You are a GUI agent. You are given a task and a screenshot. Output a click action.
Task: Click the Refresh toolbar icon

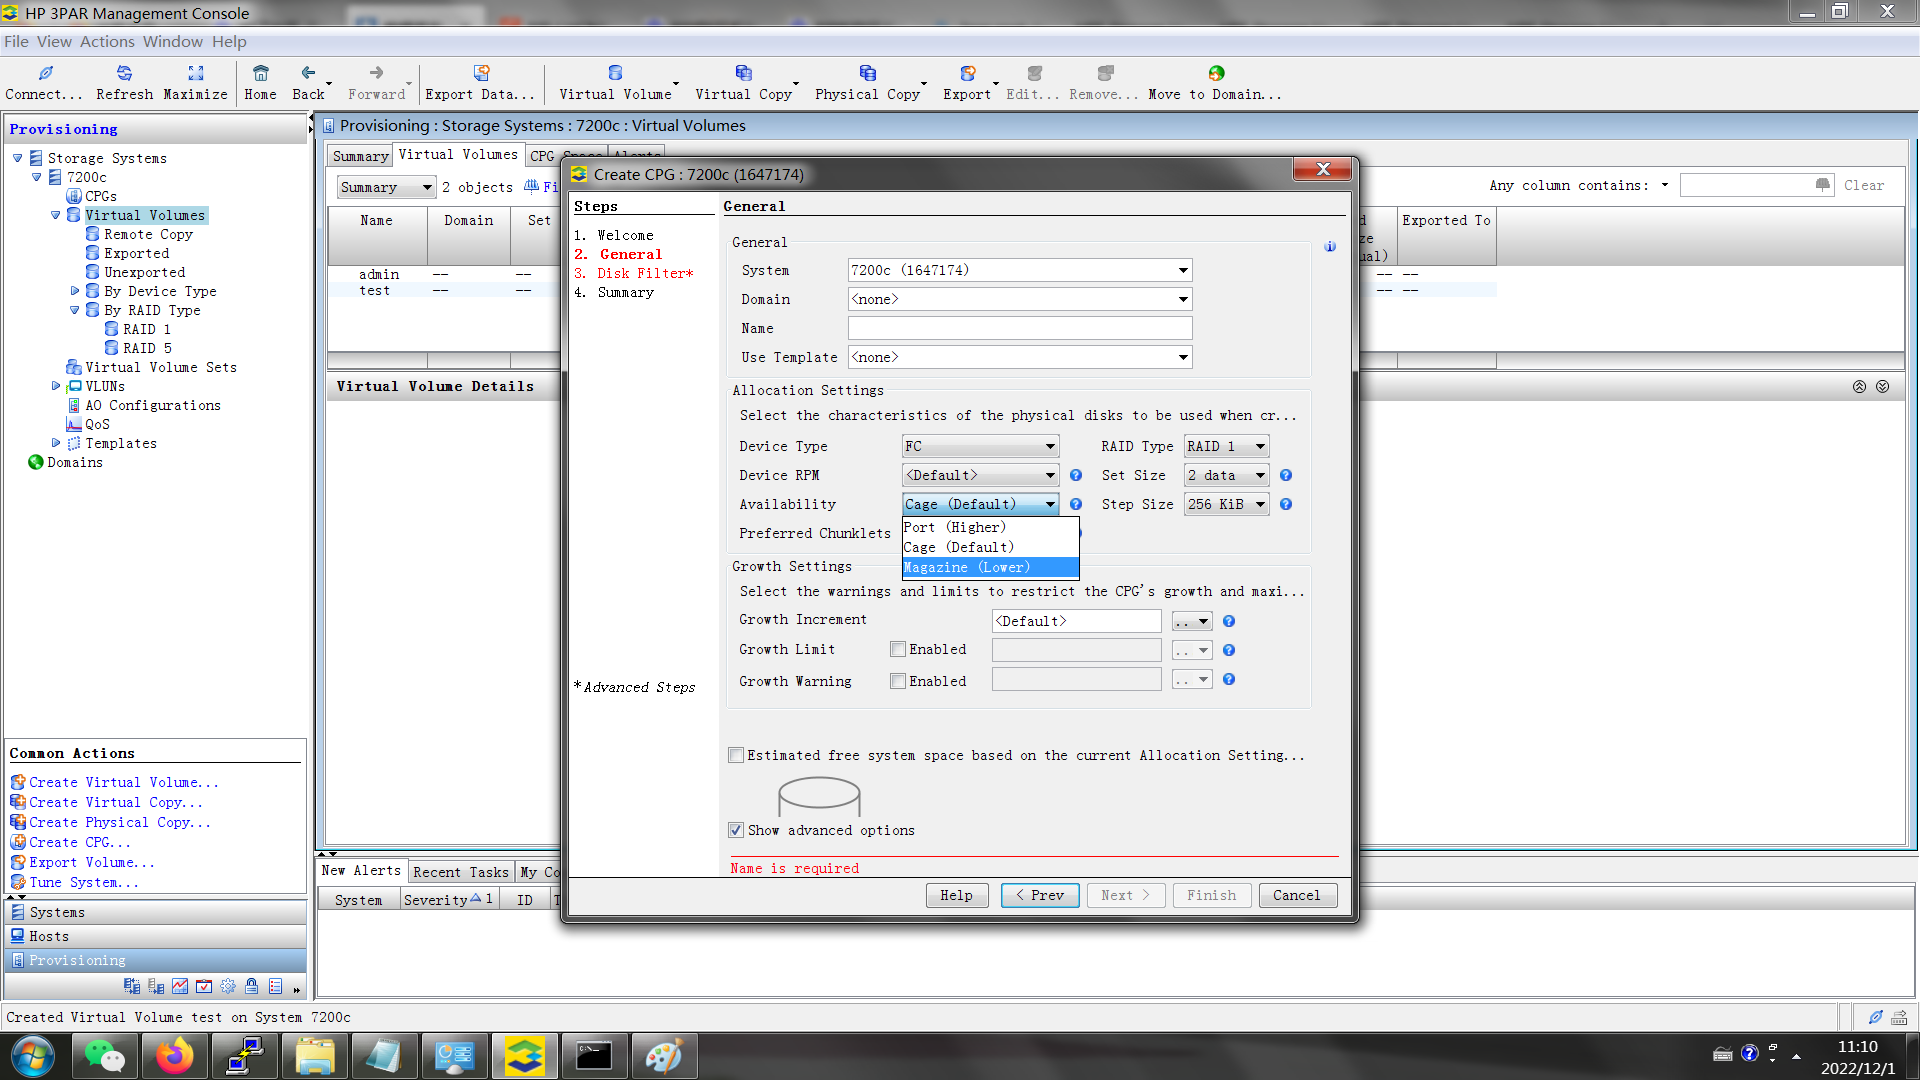pos(124,74)
